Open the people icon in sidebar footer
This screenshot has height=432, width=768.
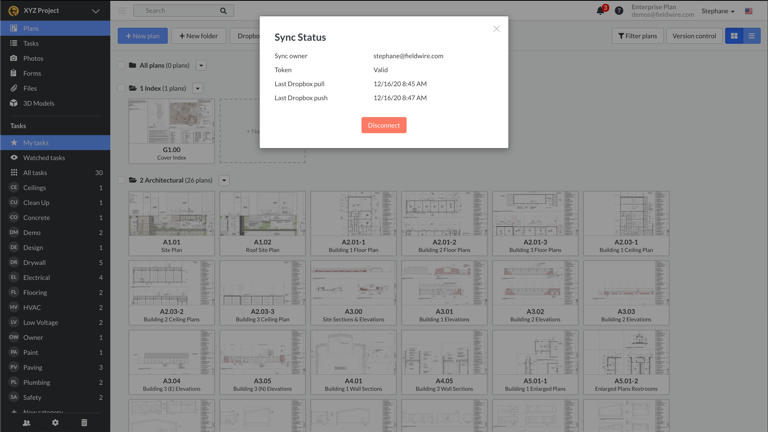pyautogui.click(x=27, y=423)
